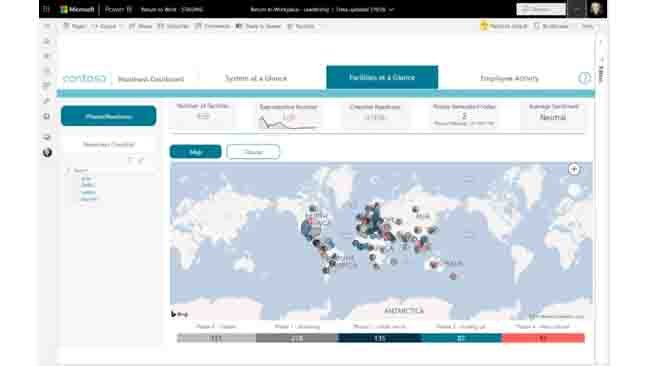
Task: Open the Power BI home link
Action: [x=118, y=9]
